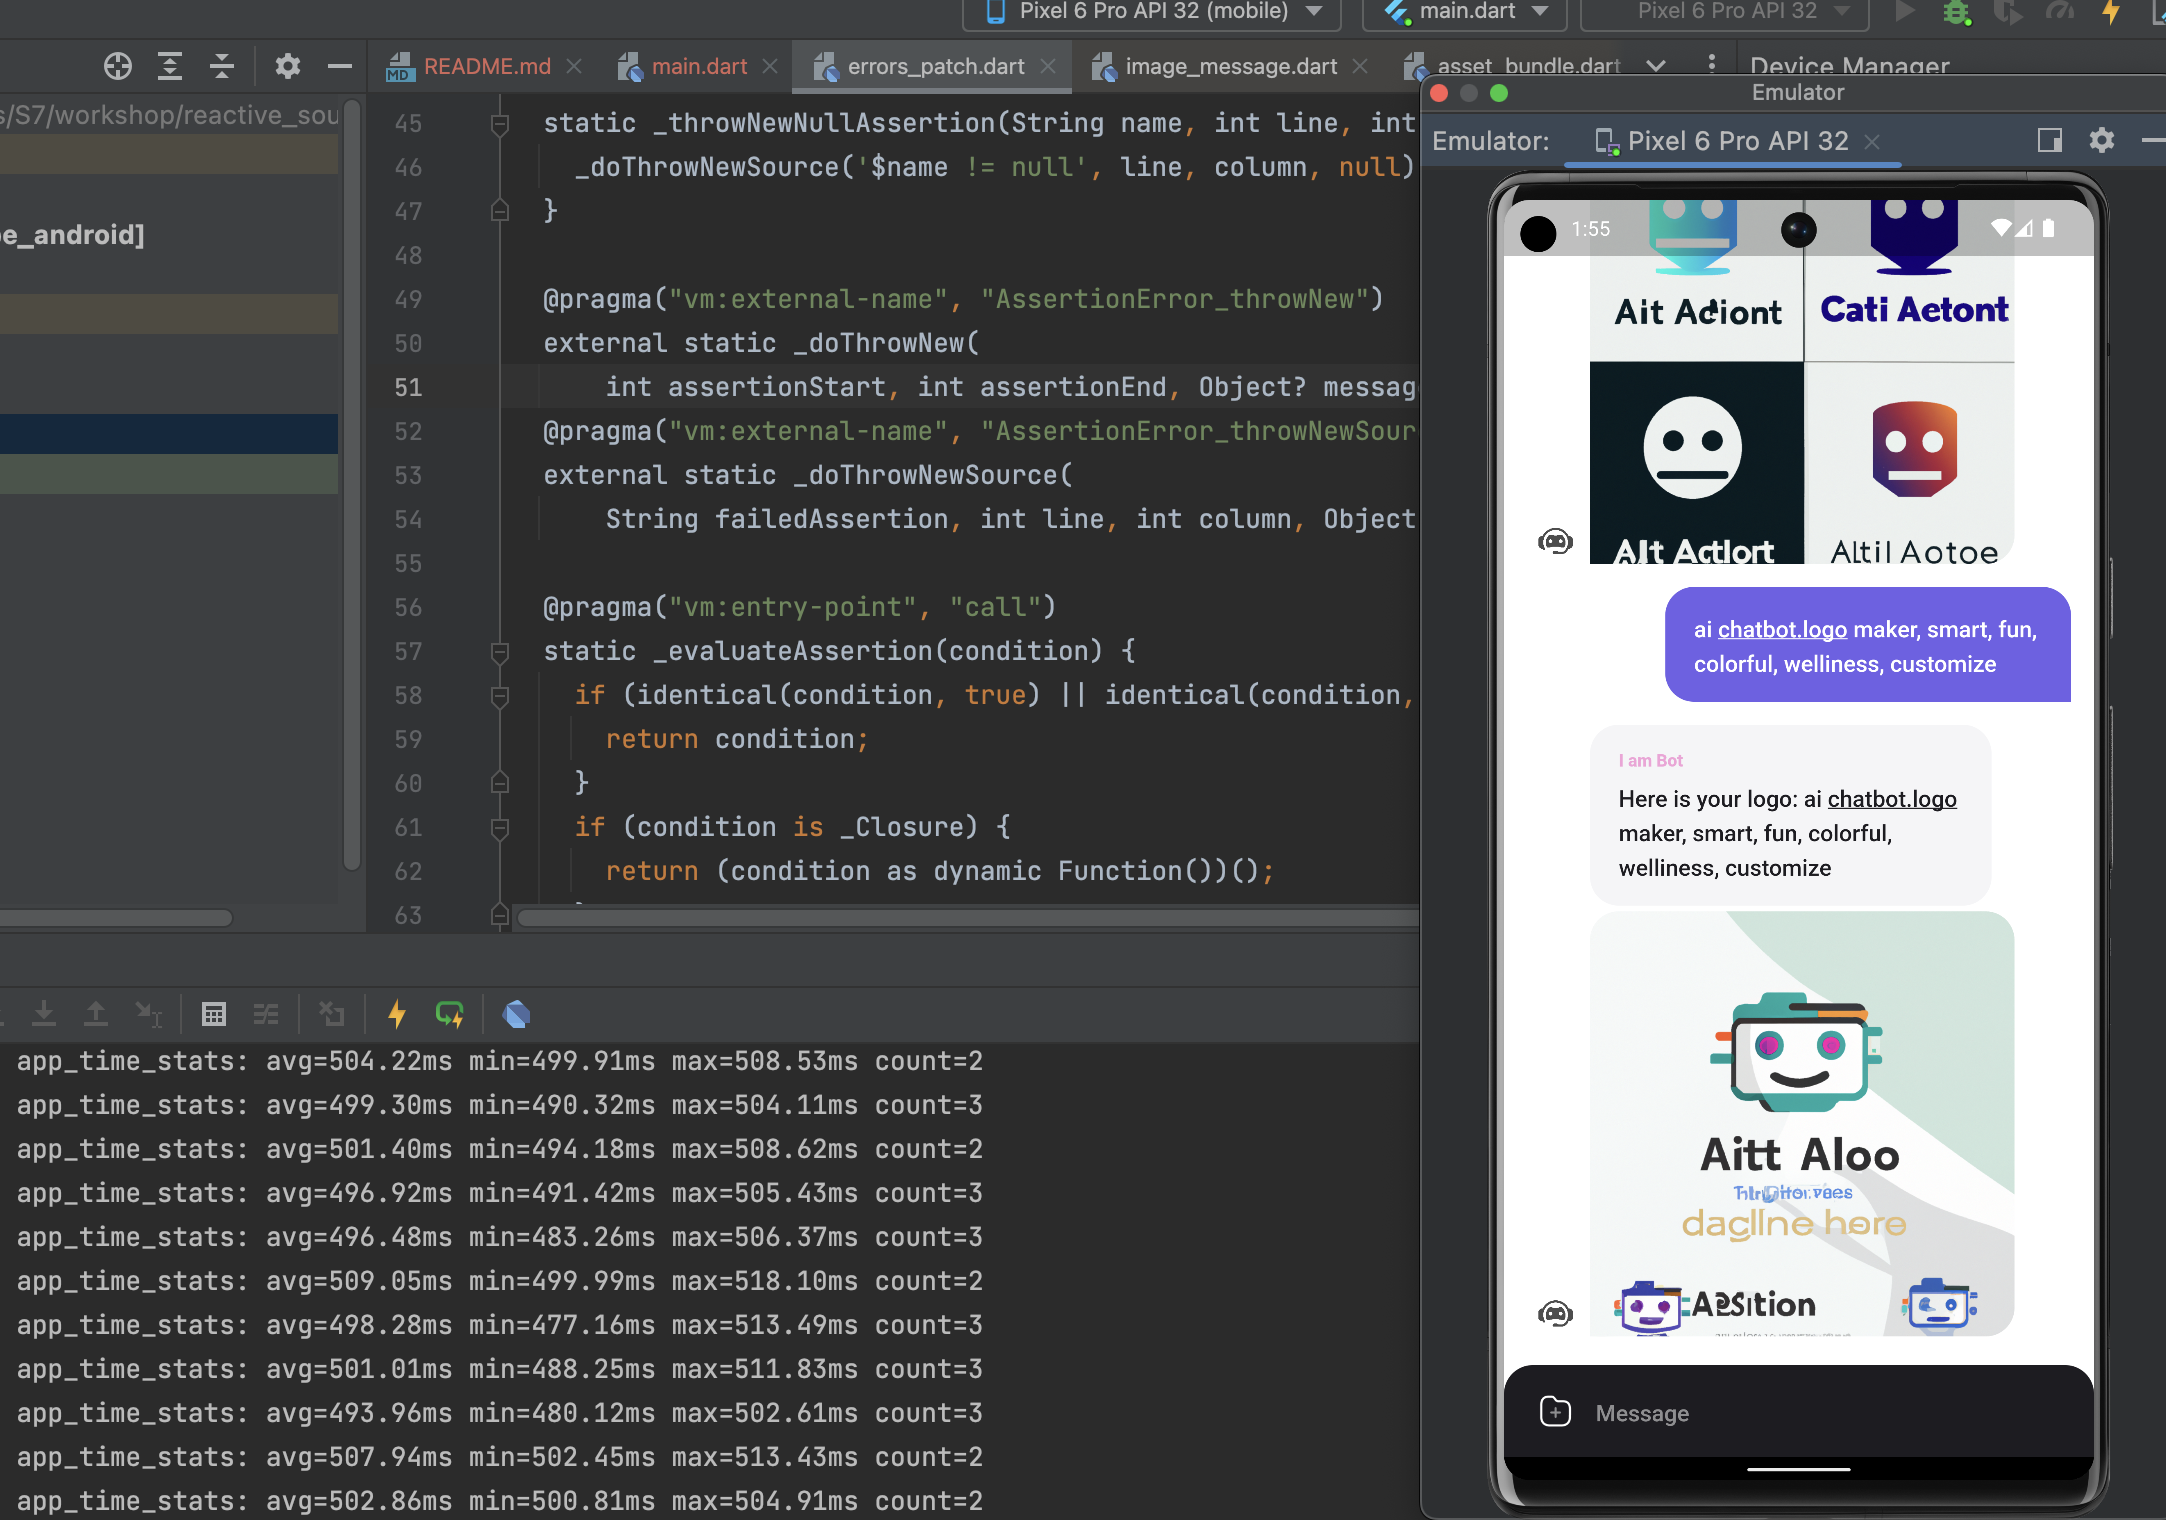Viewport: 2166px width, 1520px height.
Task: Click the chatbot.logo link in purple message
Action: (1782, 630)
